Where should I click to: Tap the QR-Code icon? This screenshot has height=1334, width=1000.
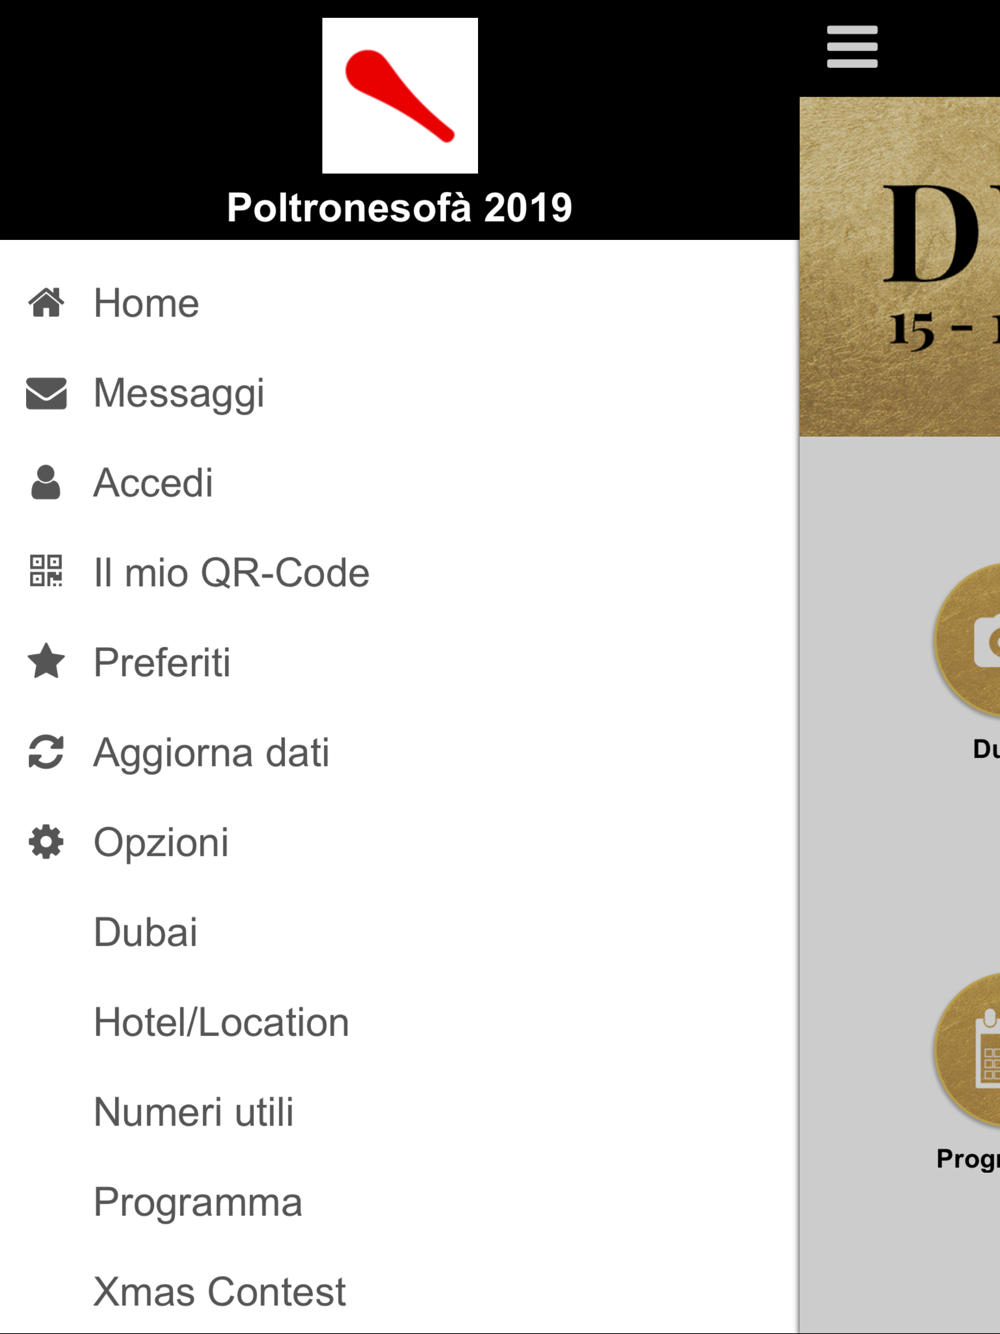tap(46, 571)
